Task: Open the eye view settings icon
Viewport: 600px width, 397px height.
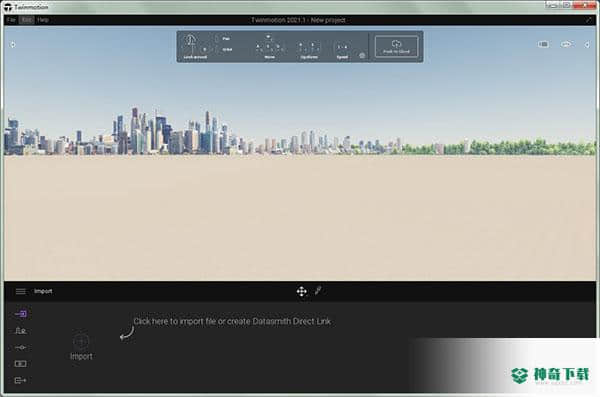Action: [x=566, y=44]
